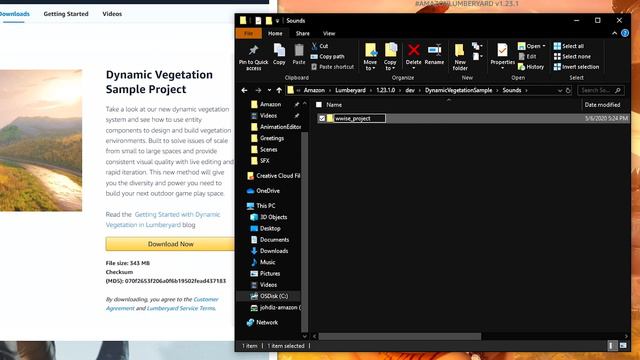Toggle the select-all checkbox beside Name
This screenshot has height=360, width=640.
pos(319,105)
